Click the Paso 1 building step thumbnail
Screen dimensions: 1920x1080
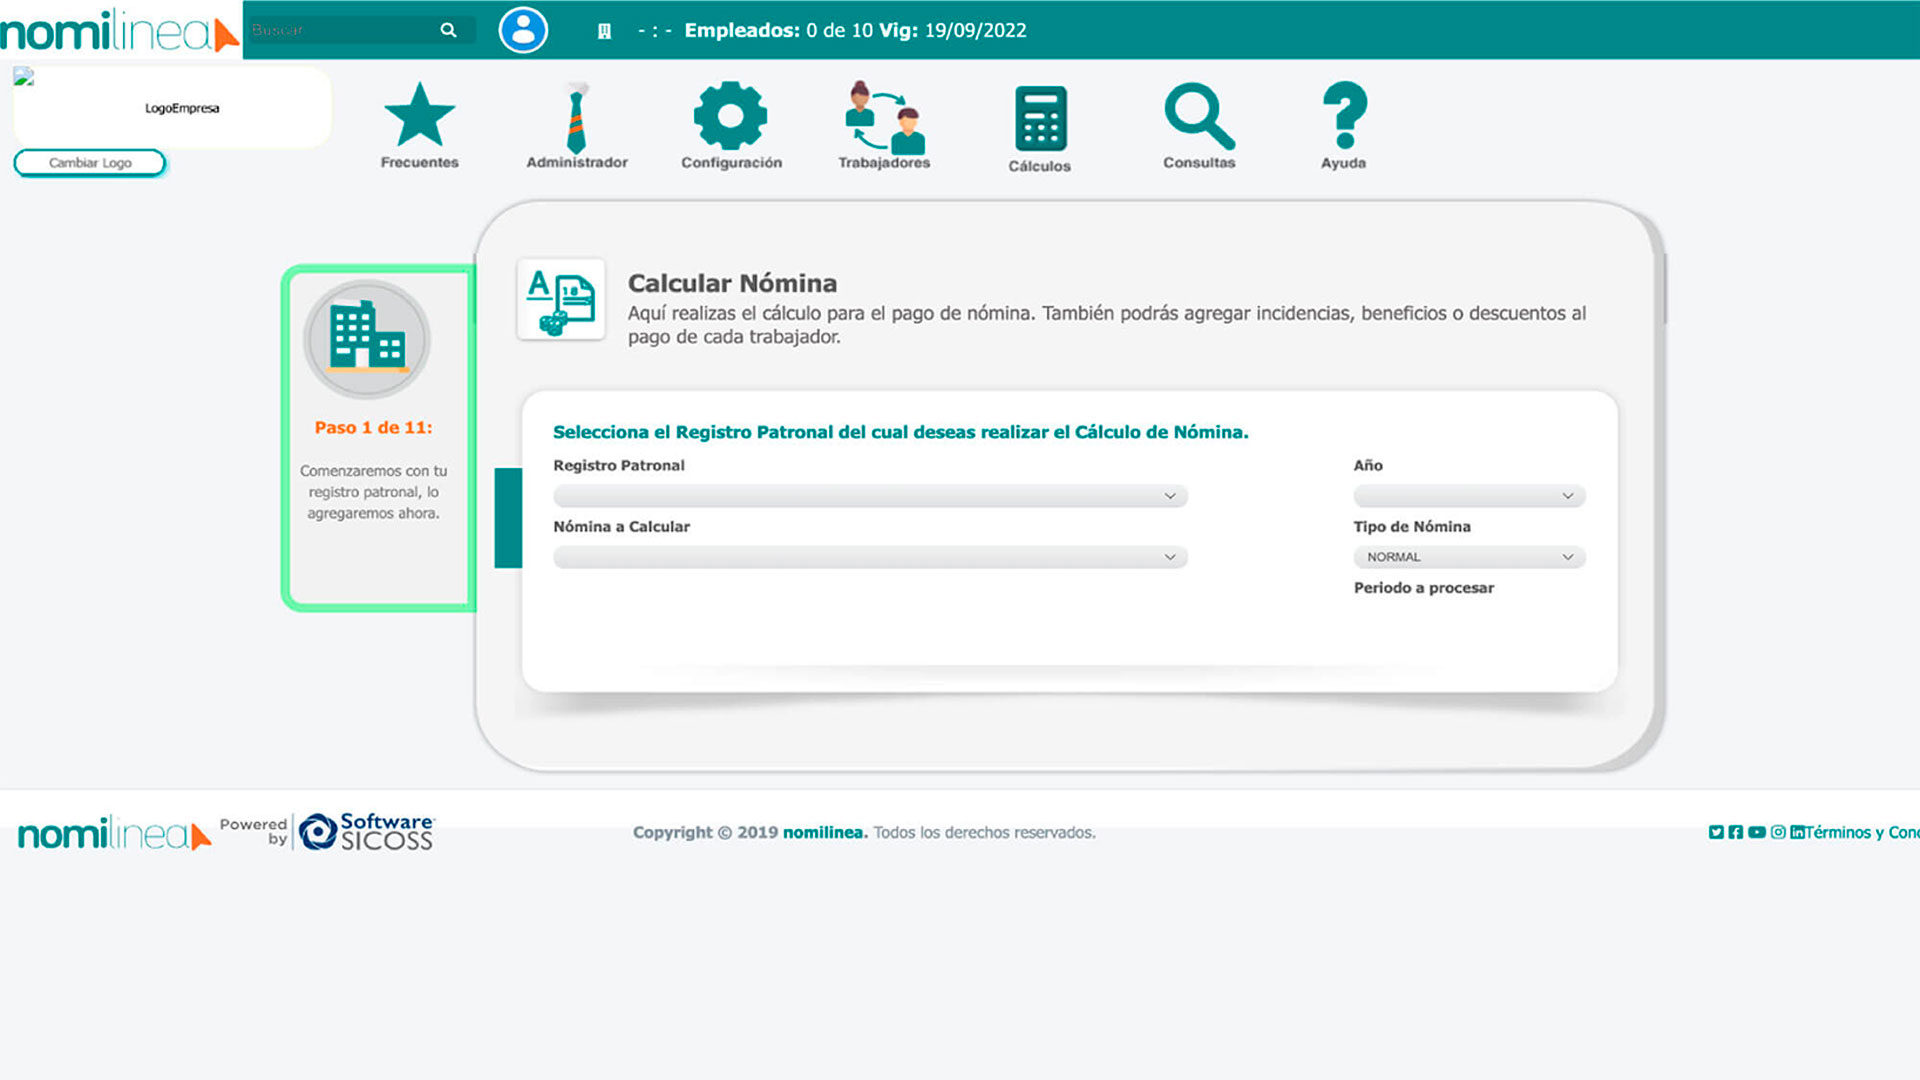point(367,340)
